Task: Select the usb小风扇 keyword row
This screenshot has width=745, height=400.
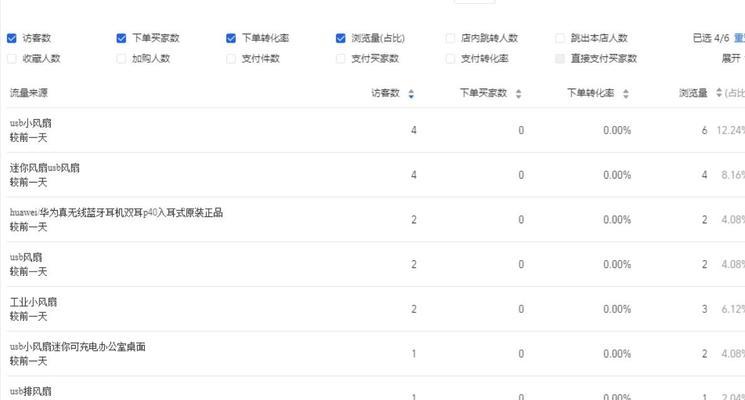Action: (376, 130)
